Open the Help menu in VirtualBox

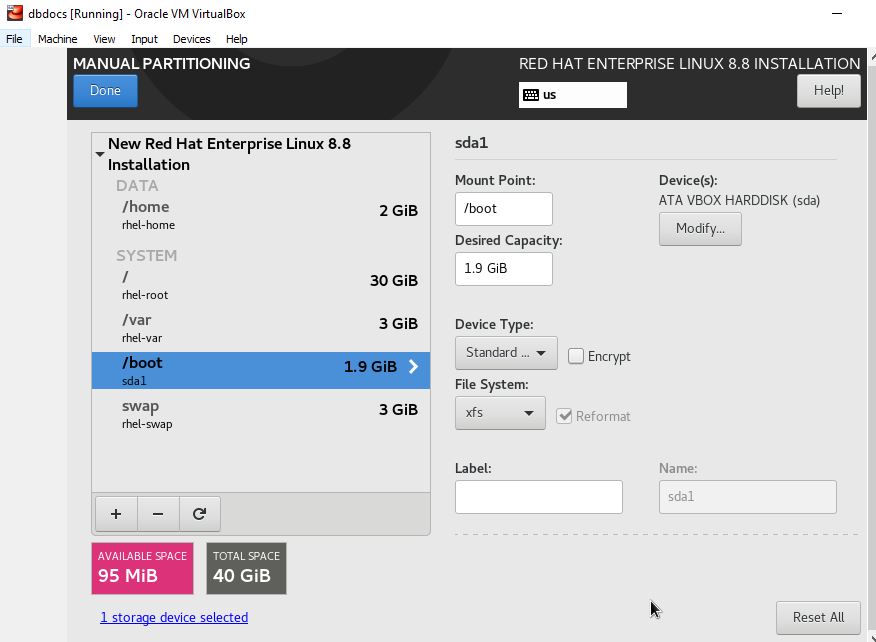(236, 39)
